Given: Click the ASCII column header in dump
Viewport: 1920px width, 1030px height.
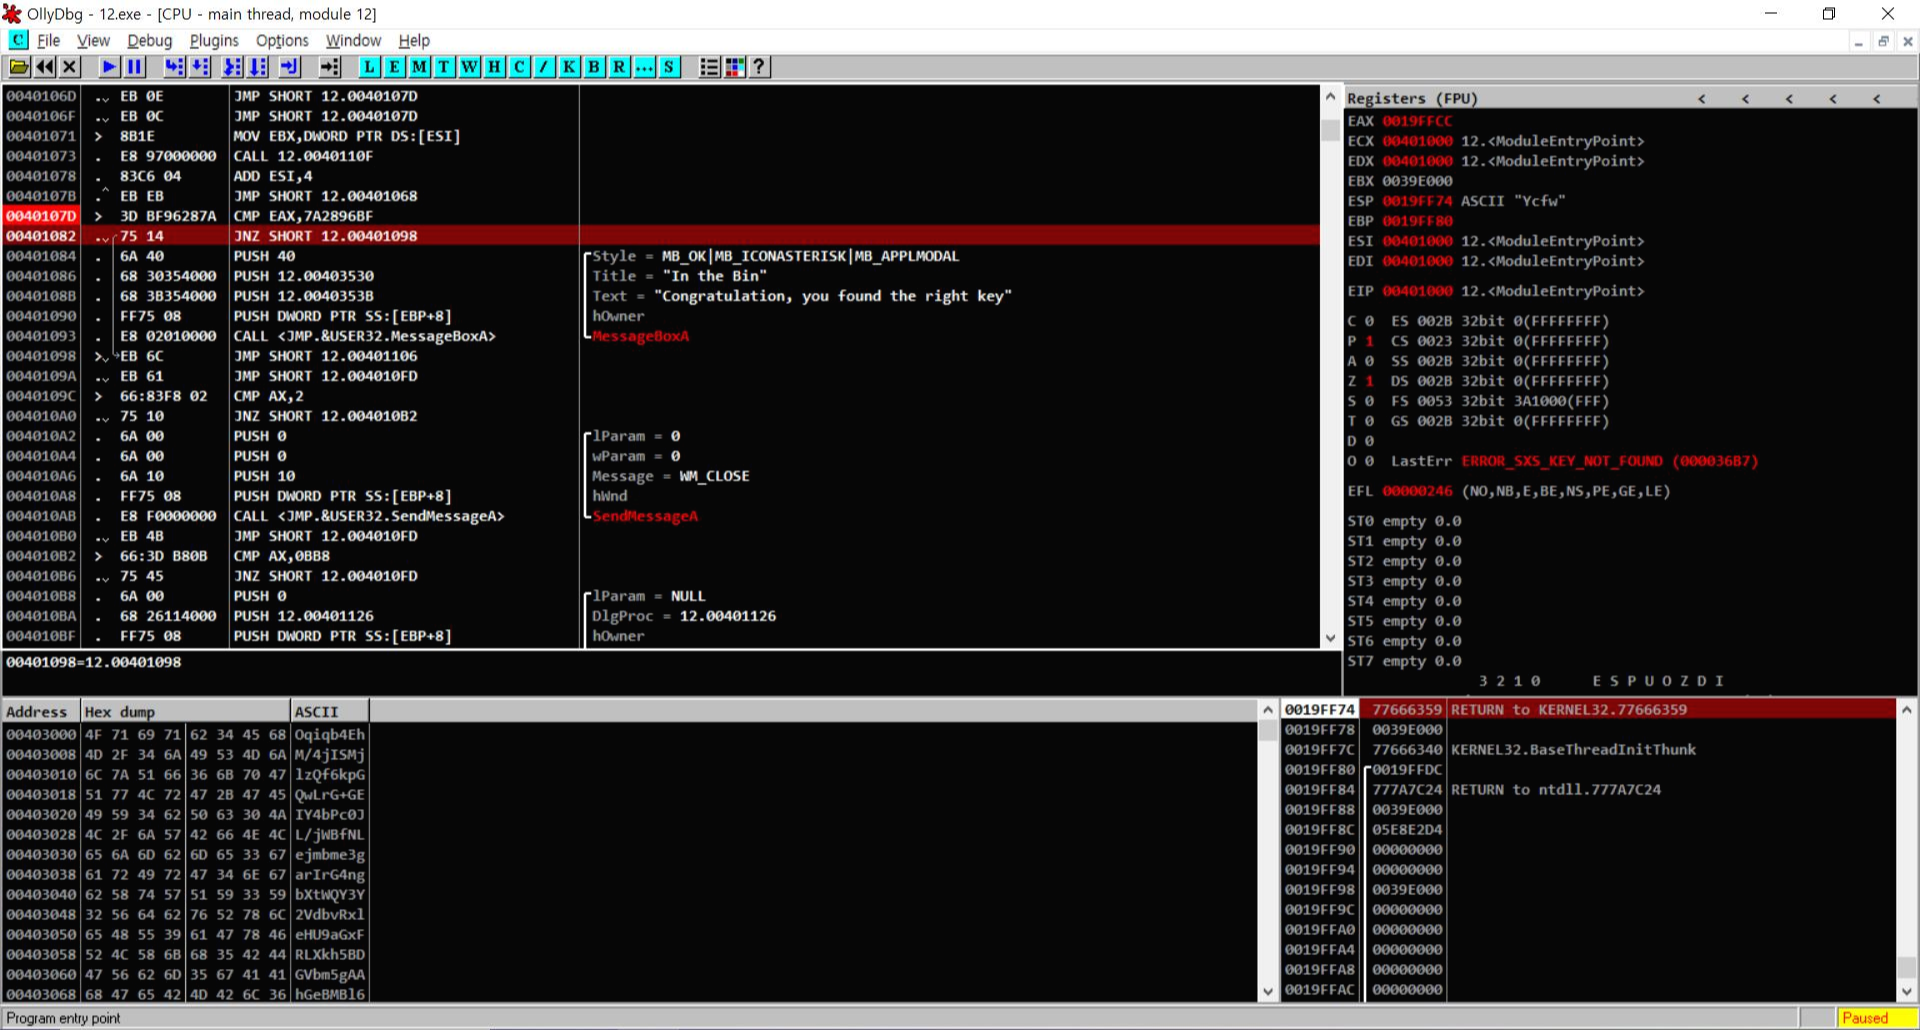Looking at the screenshot, I should (x=330, y=712).
